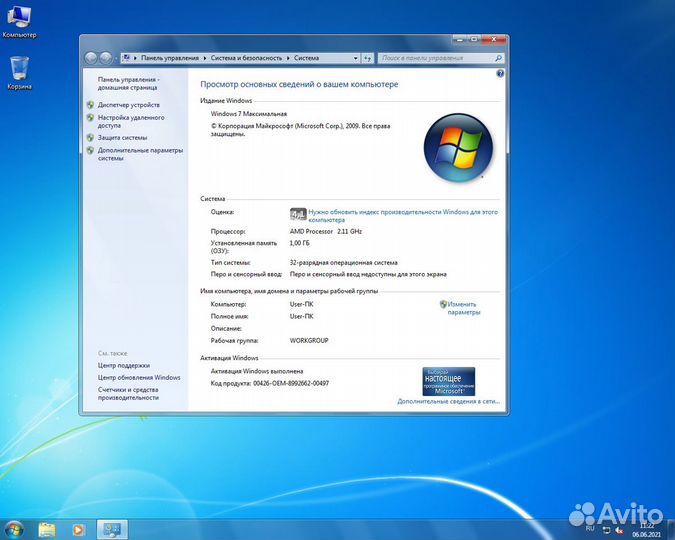Select the Control Panel taskbar button

112,530
